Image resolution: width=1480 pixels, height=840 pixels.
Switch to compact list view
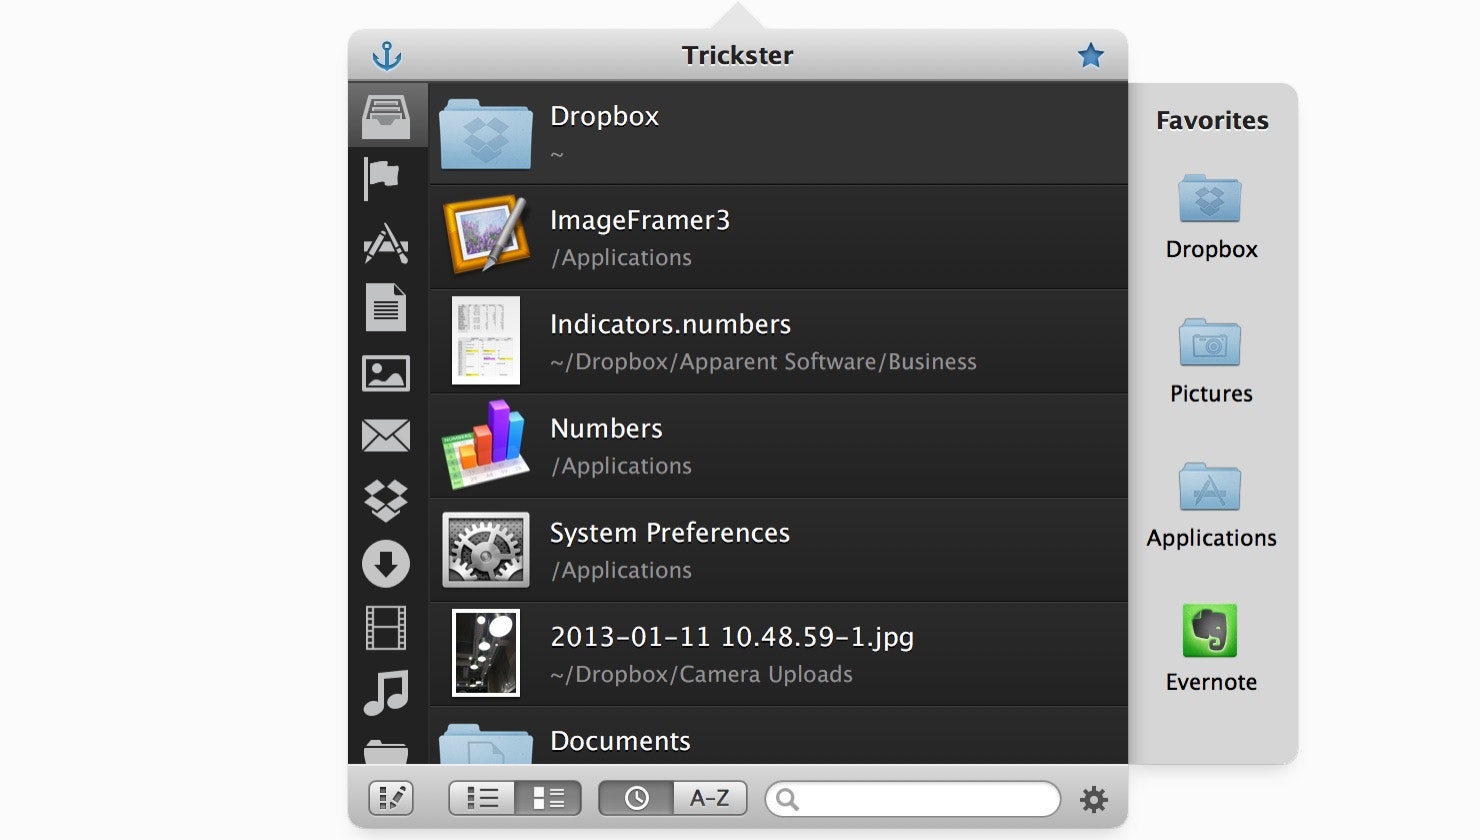tap(481, 798)
